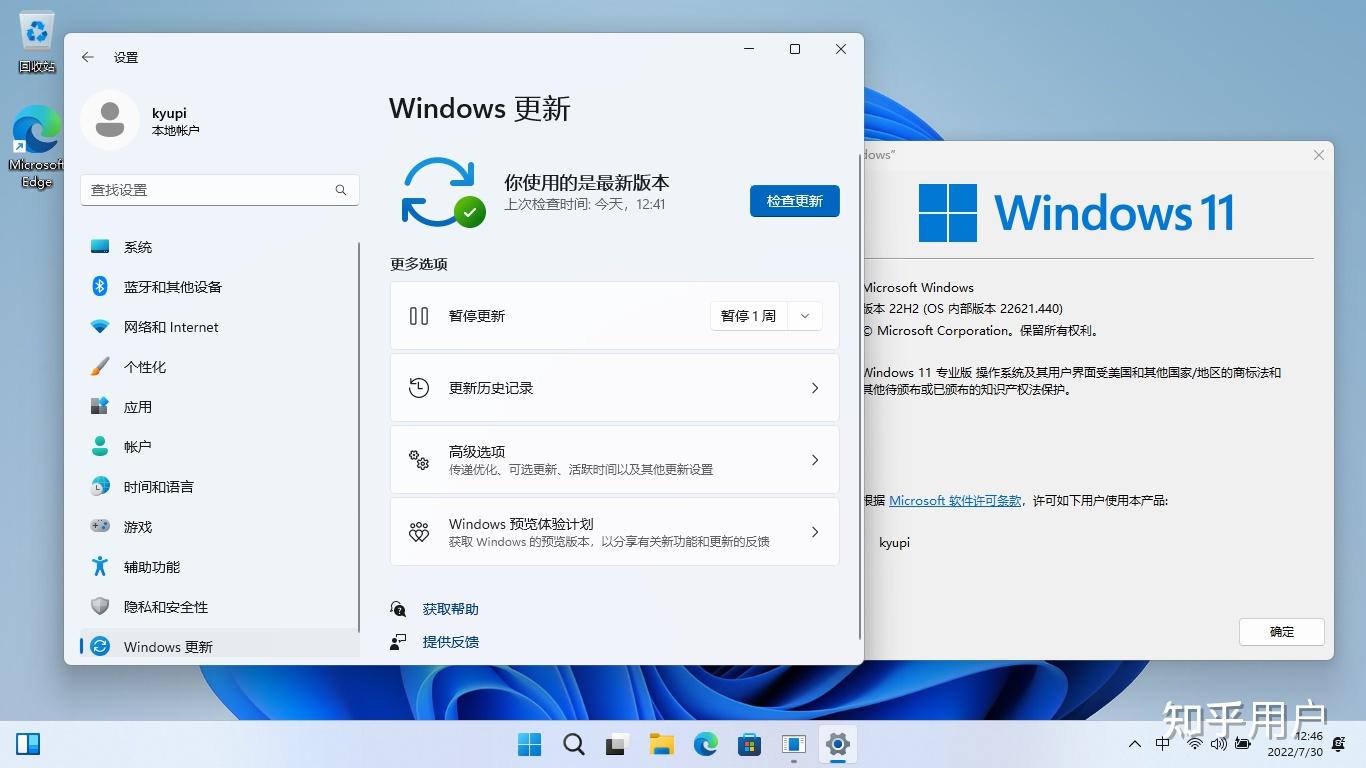Click the 检查更新 button
Viewport: 1366px width, 768px height.
[x=794, y=201]
